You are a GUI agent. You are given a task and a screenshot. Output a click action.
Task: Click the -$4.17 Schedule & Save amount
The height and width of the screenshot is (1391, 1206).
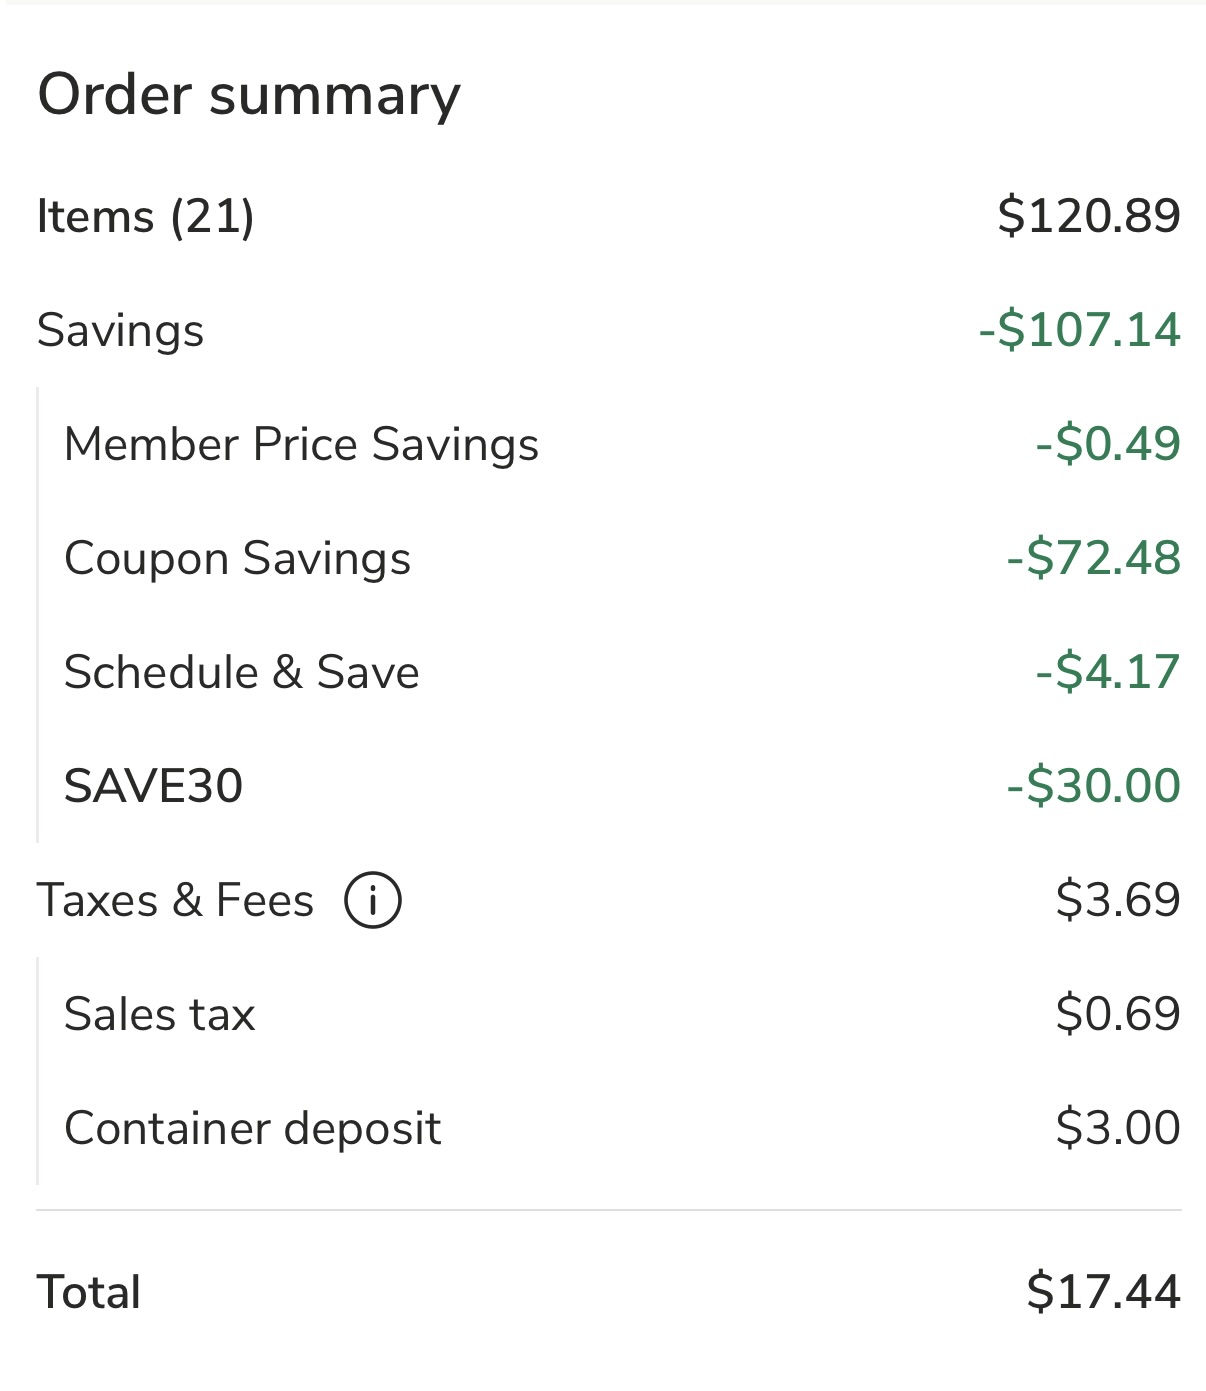click(x=1107, y=672)
